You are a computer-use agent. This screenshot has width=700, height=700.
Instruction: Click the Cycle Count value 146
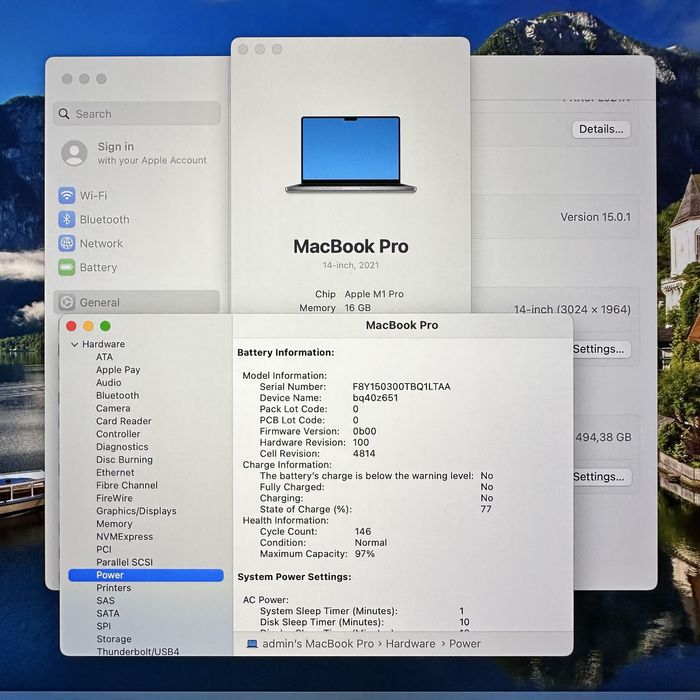coord(362,532)
